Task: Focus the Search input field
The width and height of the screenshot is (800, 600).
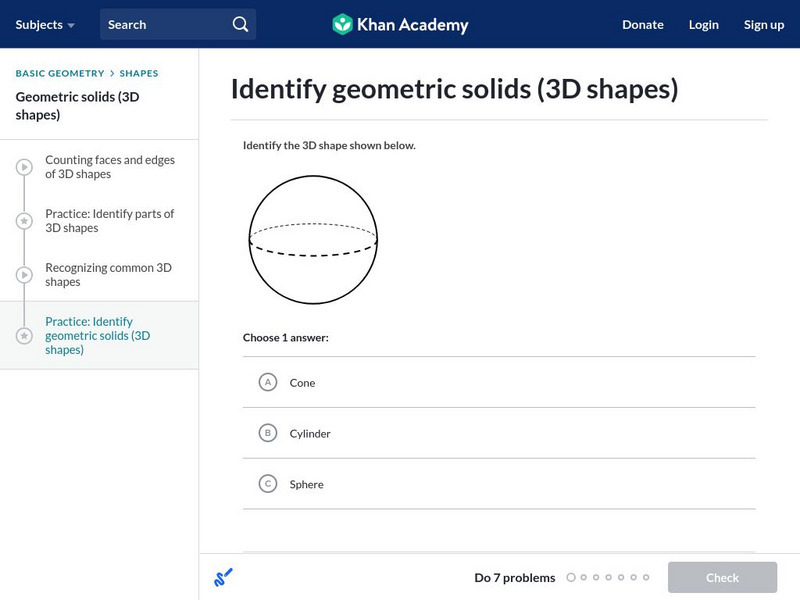Action: 165,24
